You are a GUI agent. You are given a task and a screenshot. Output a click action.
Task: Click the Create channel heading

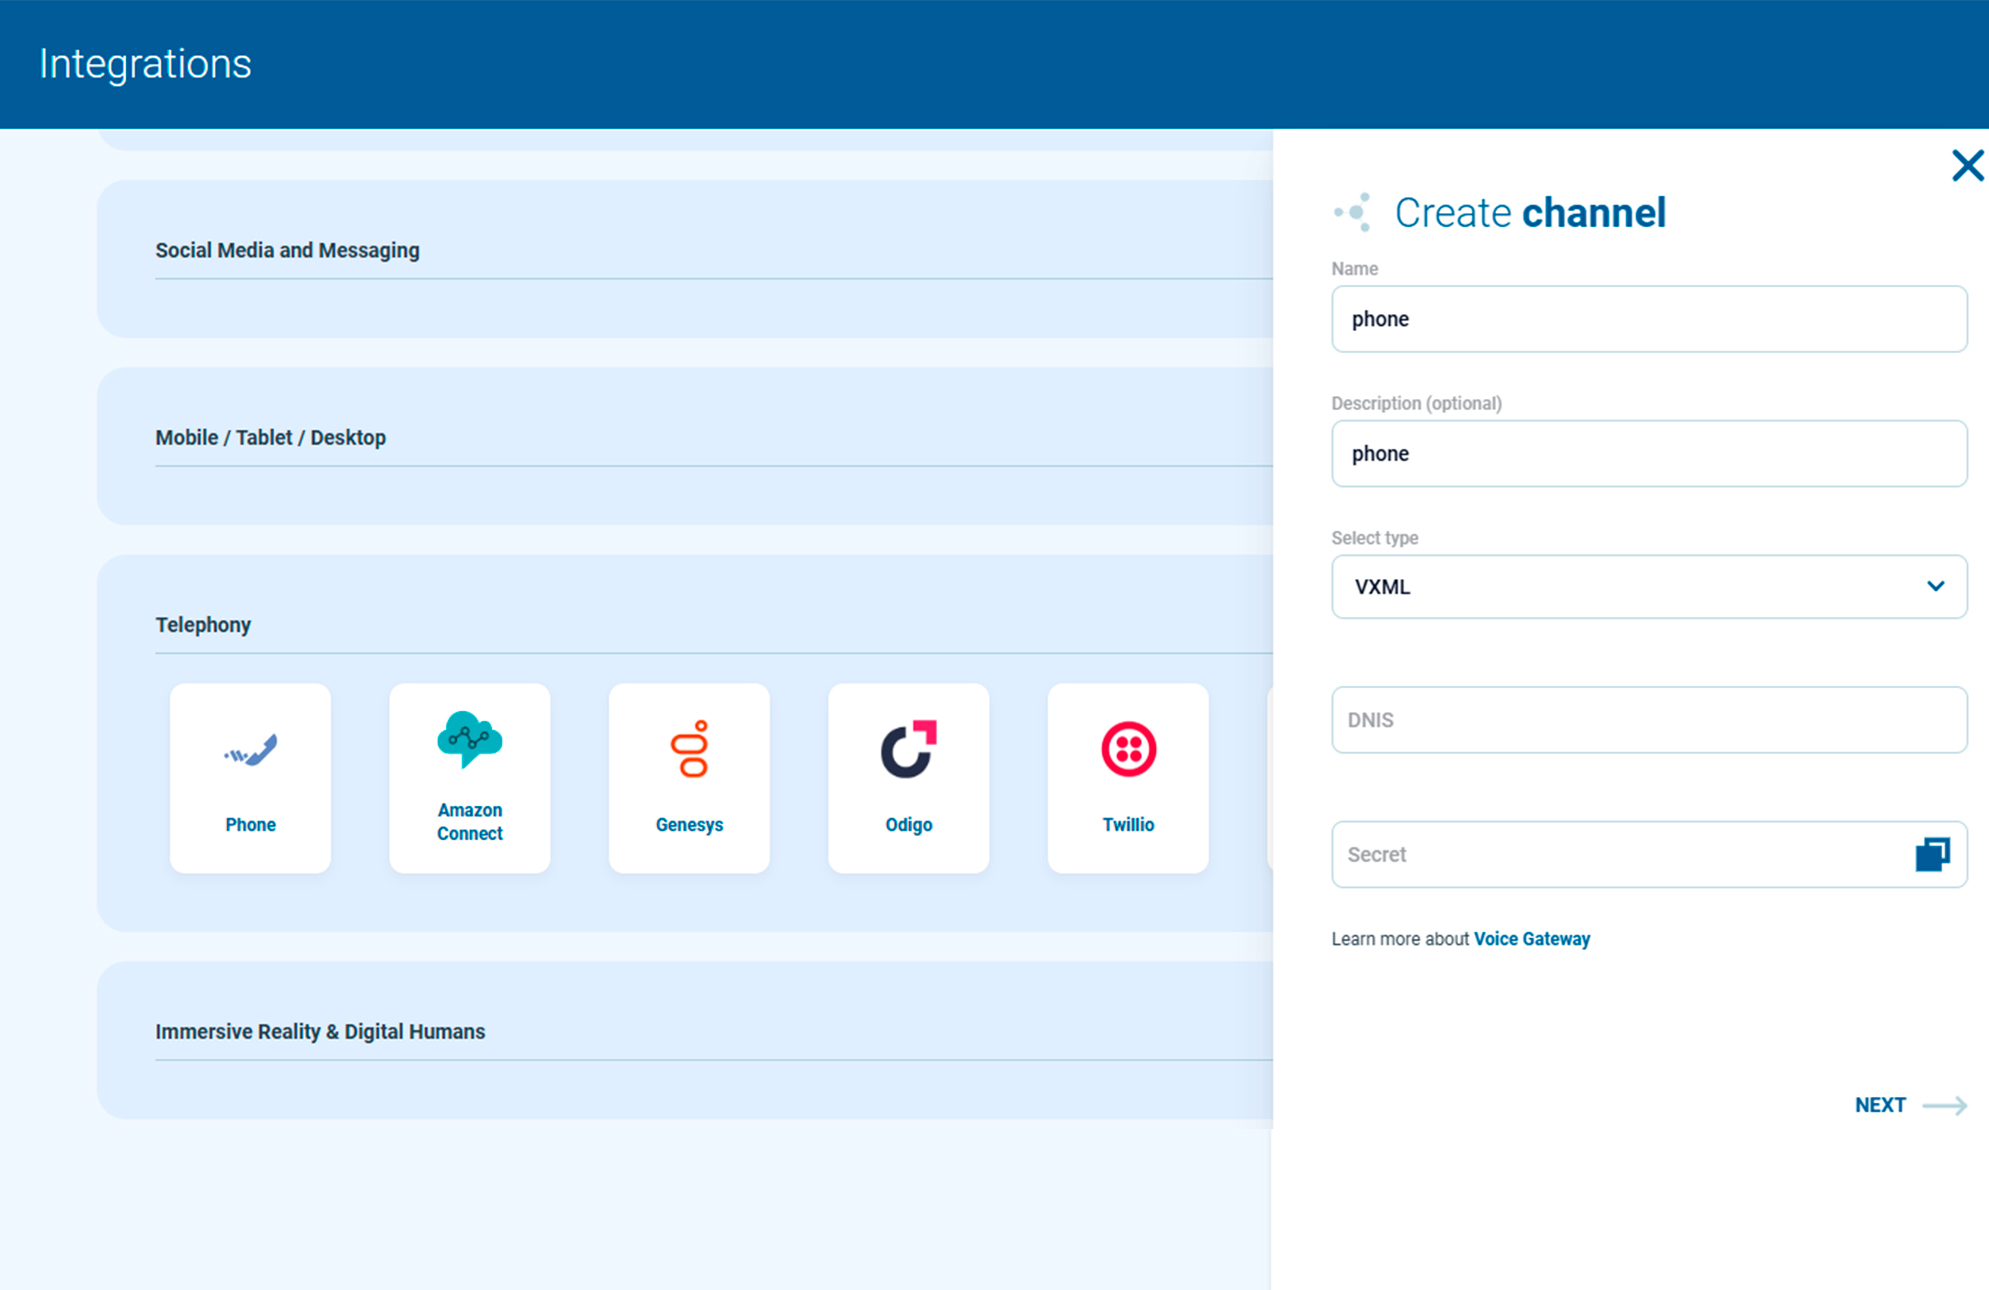click(1529, 213)
